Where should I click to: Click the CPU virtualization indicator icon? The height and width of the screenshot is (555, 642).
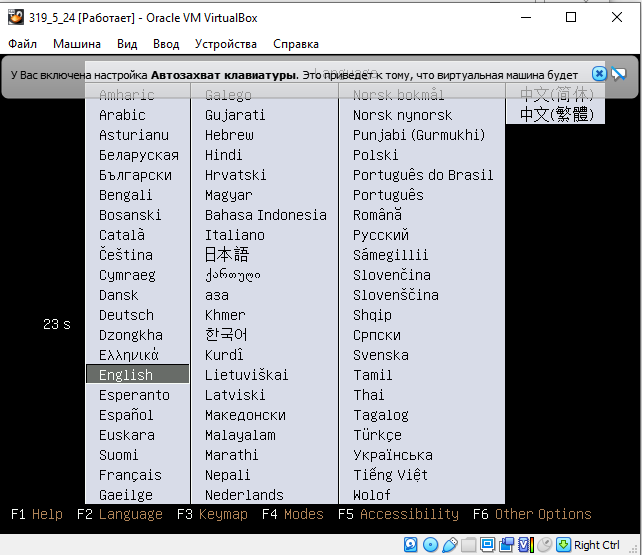(526, 545)
